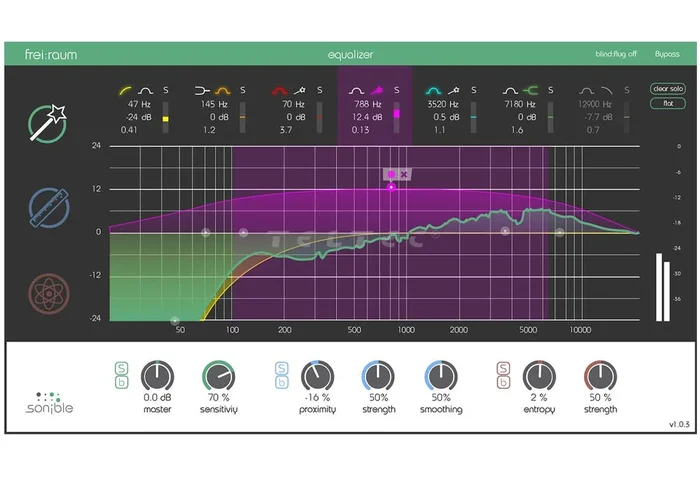The height and width of the screenshot is (479, 700).
Task: Click the sensitivity knob at 70 %
Action: tap(219, 377)
